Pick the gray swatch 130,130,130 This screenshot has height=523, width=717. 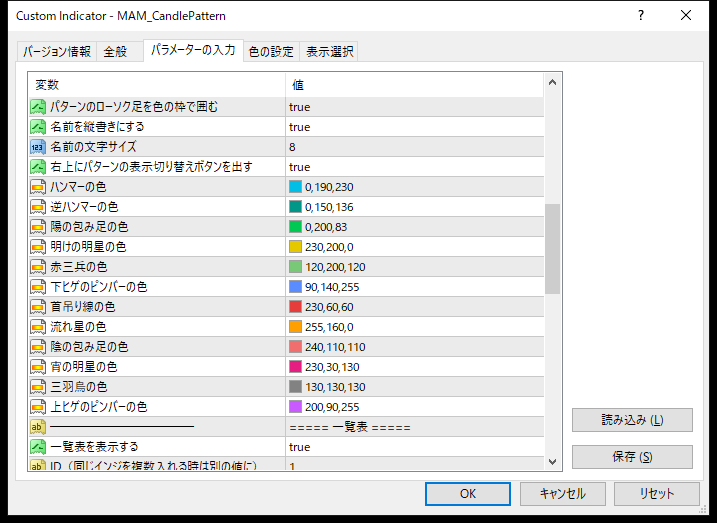(x=295, y=387)
